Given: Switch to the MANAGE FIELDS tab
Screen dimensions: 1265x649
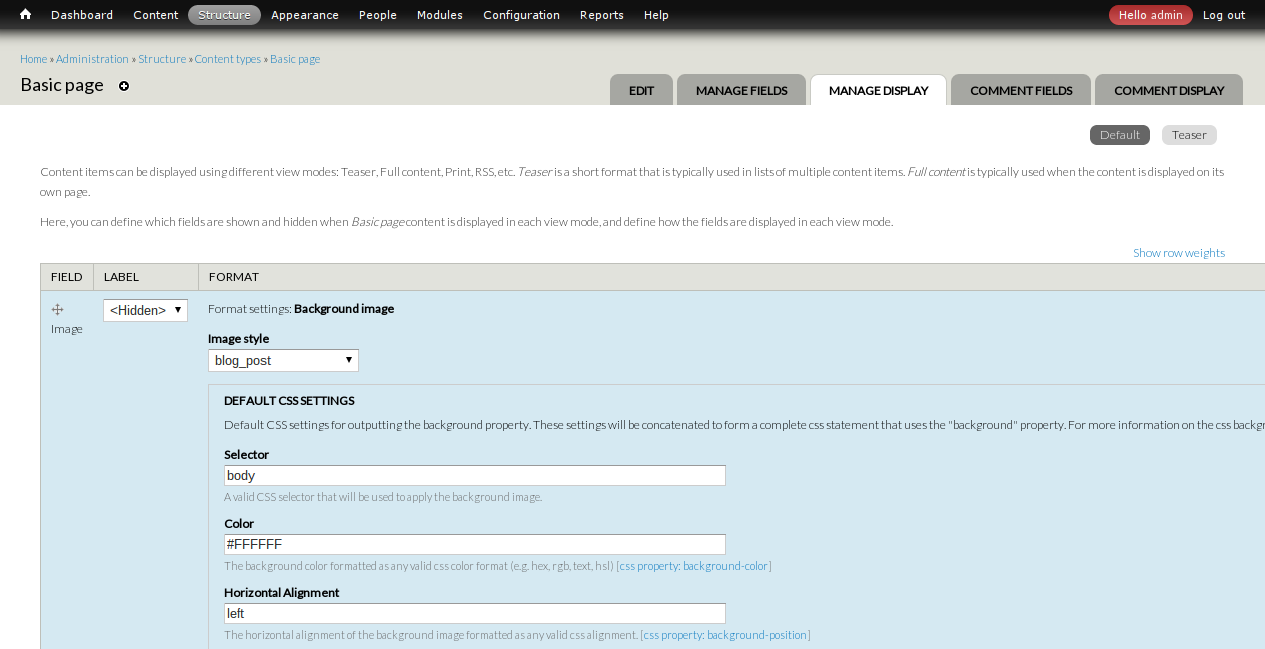Looking at the screenshot, I should [x=741, y=90].
